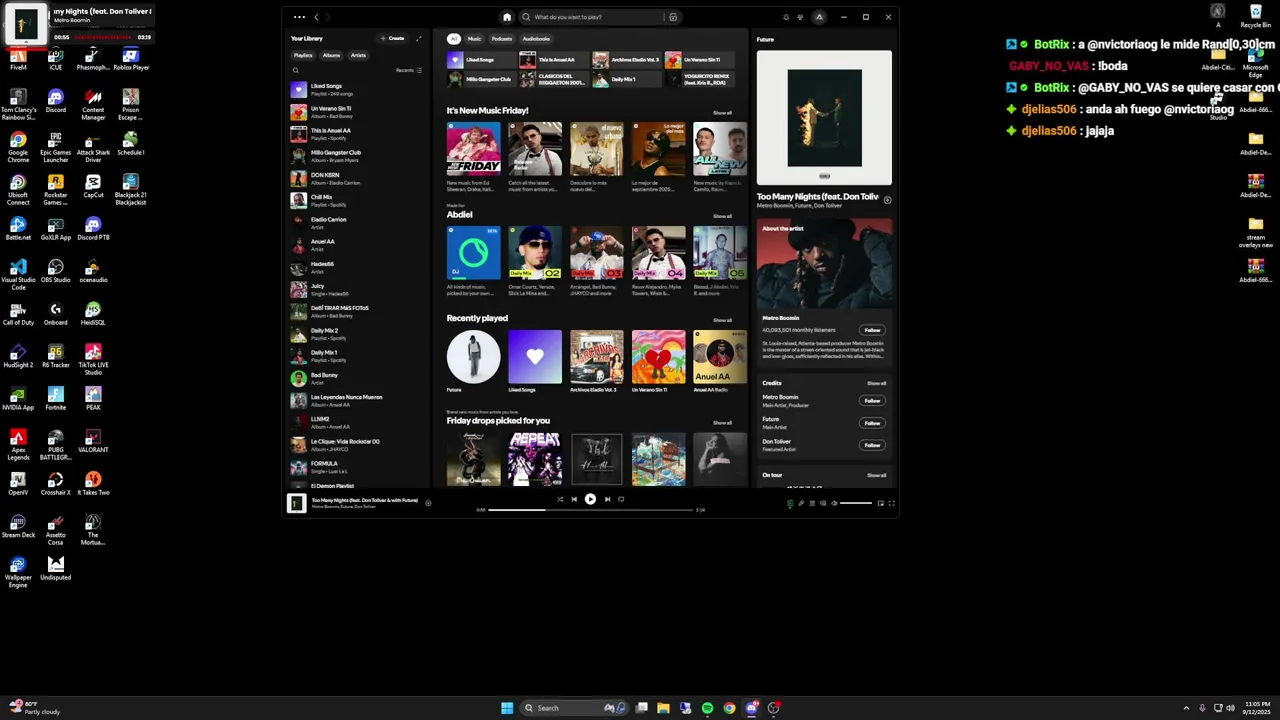Open OBS Studio desktop icon

[x=55, y=271]
